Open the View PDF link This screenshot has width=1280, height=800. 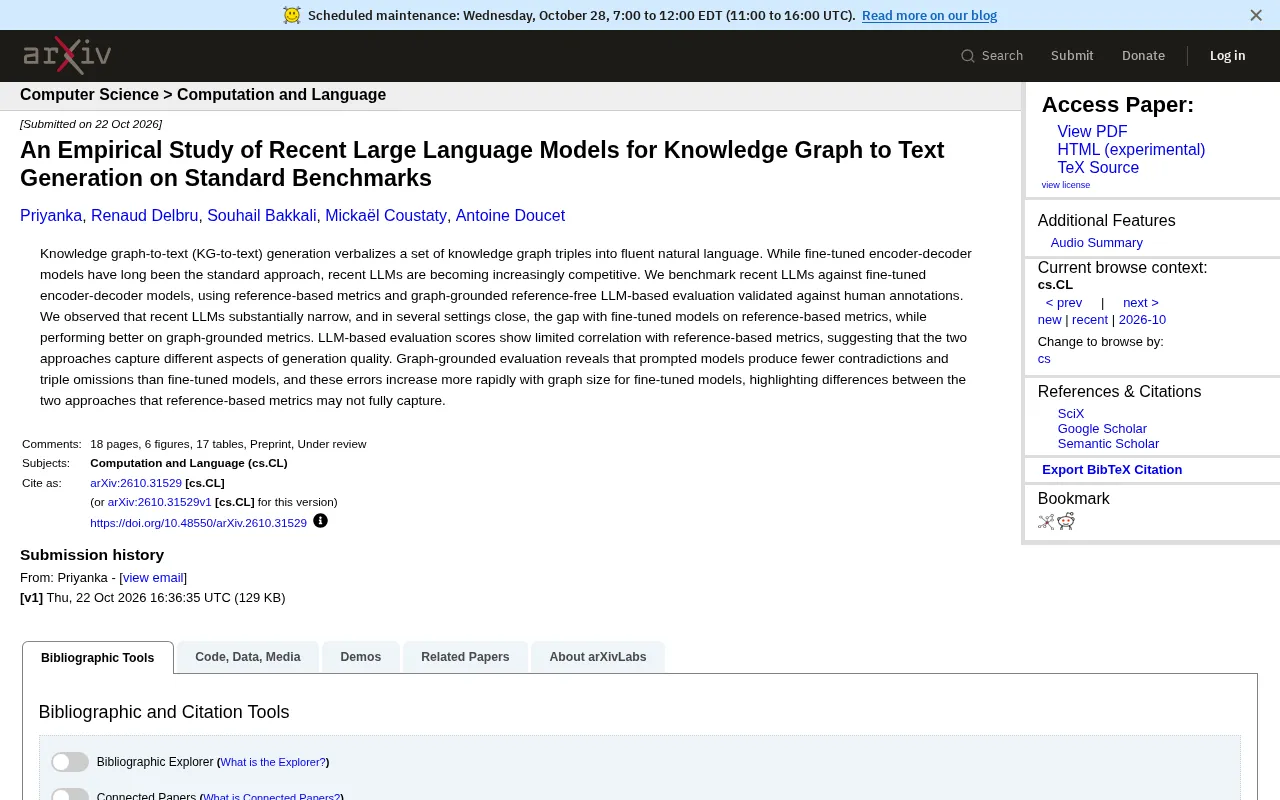coord(1092,132)
